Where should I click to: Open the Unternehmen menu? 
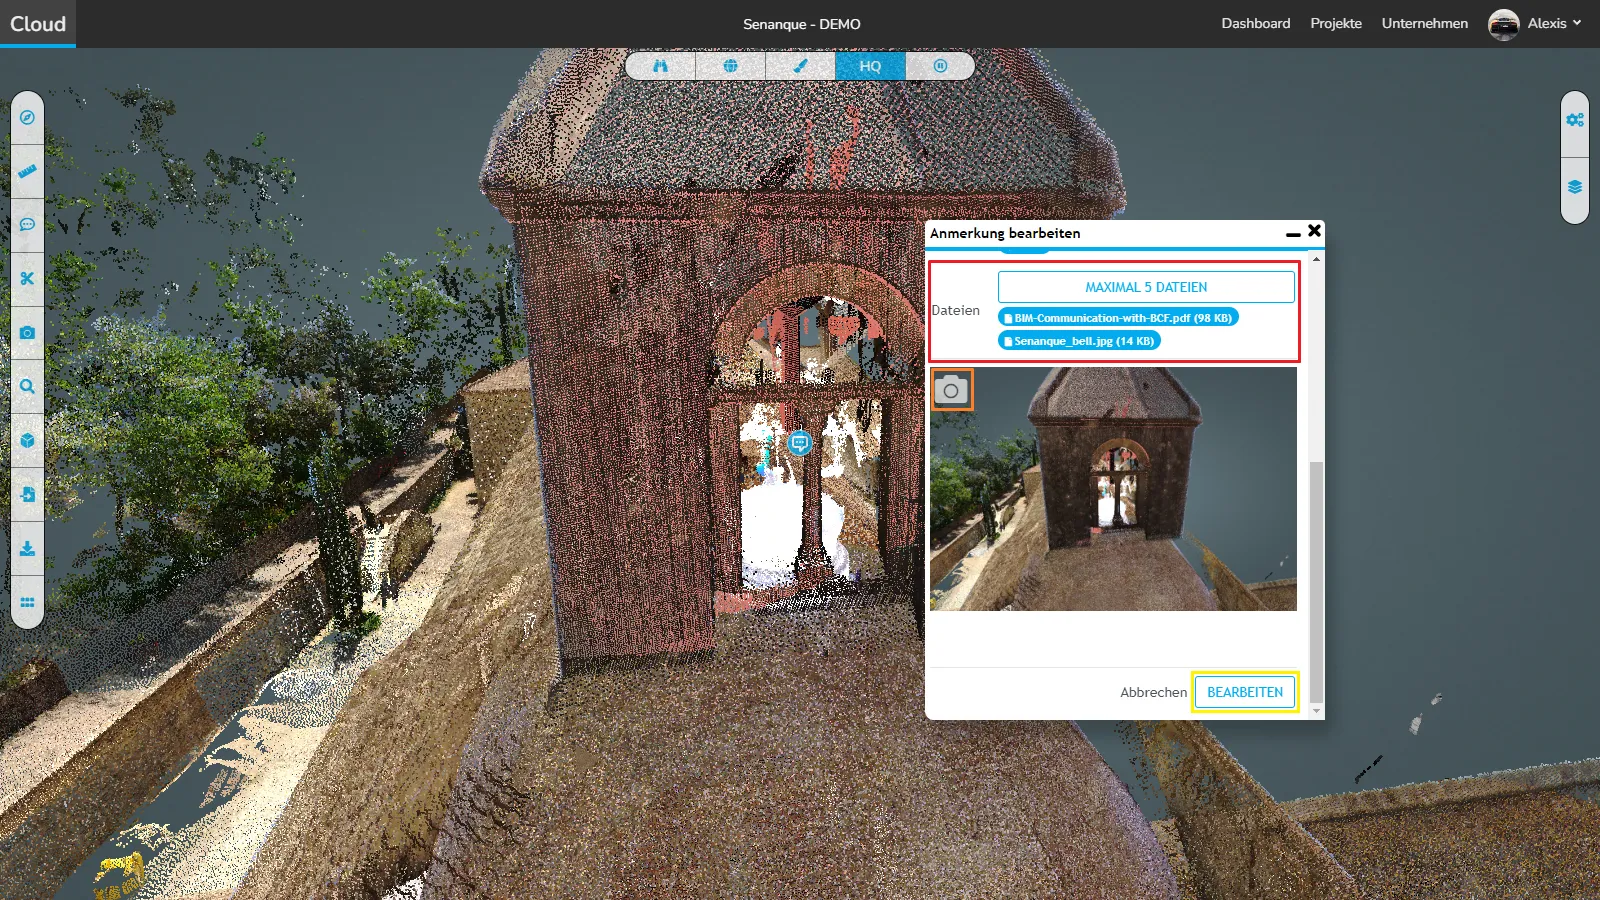(1425, 23)
